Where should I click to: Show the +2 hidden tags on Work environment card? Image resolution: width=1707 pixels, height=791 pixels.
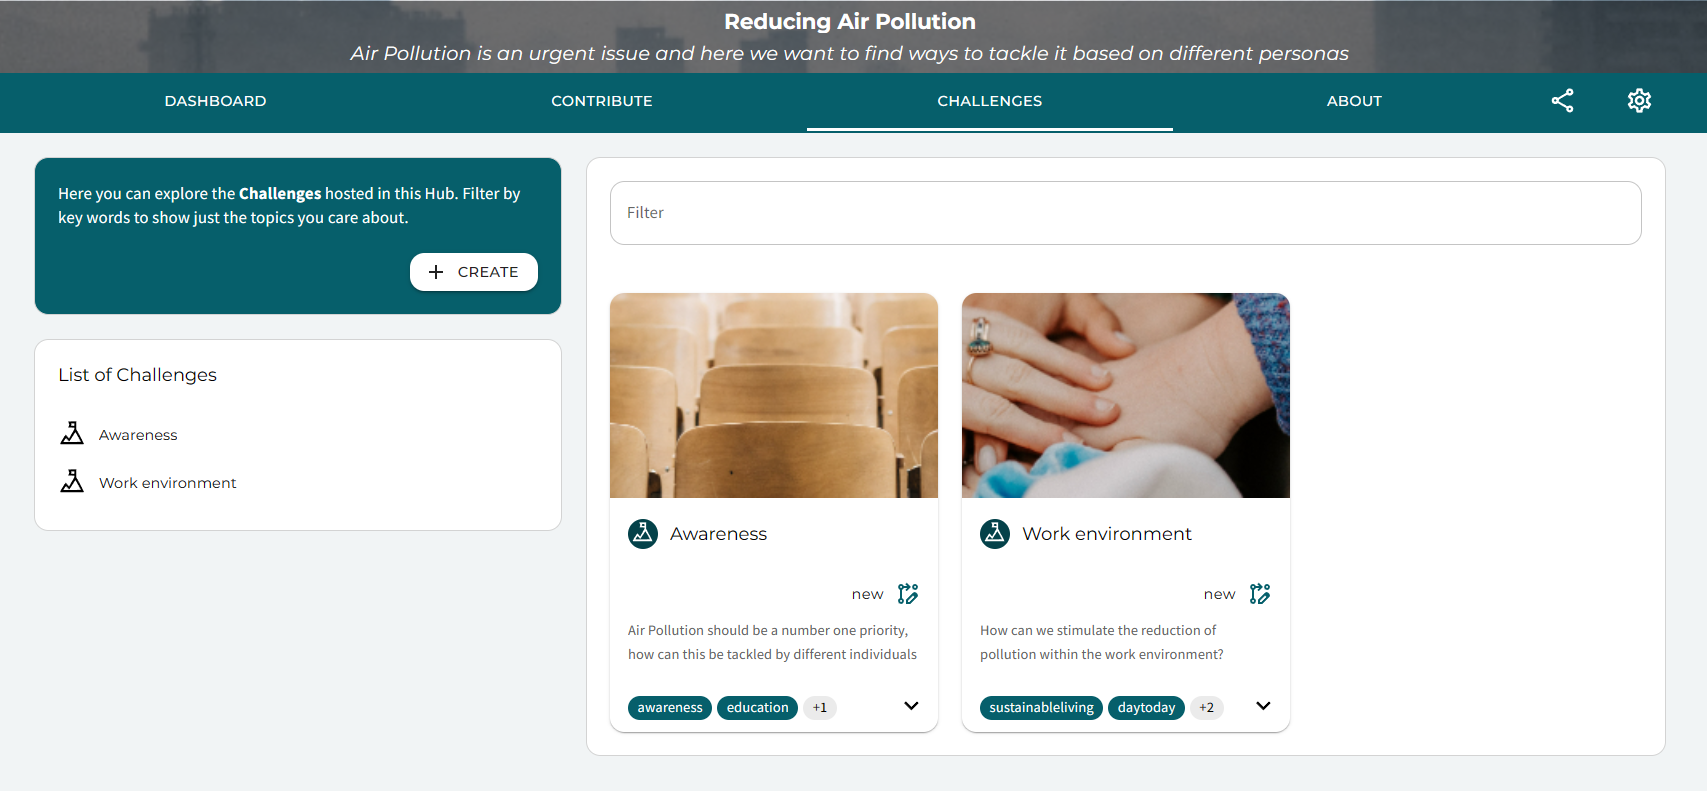(1207, 708)
